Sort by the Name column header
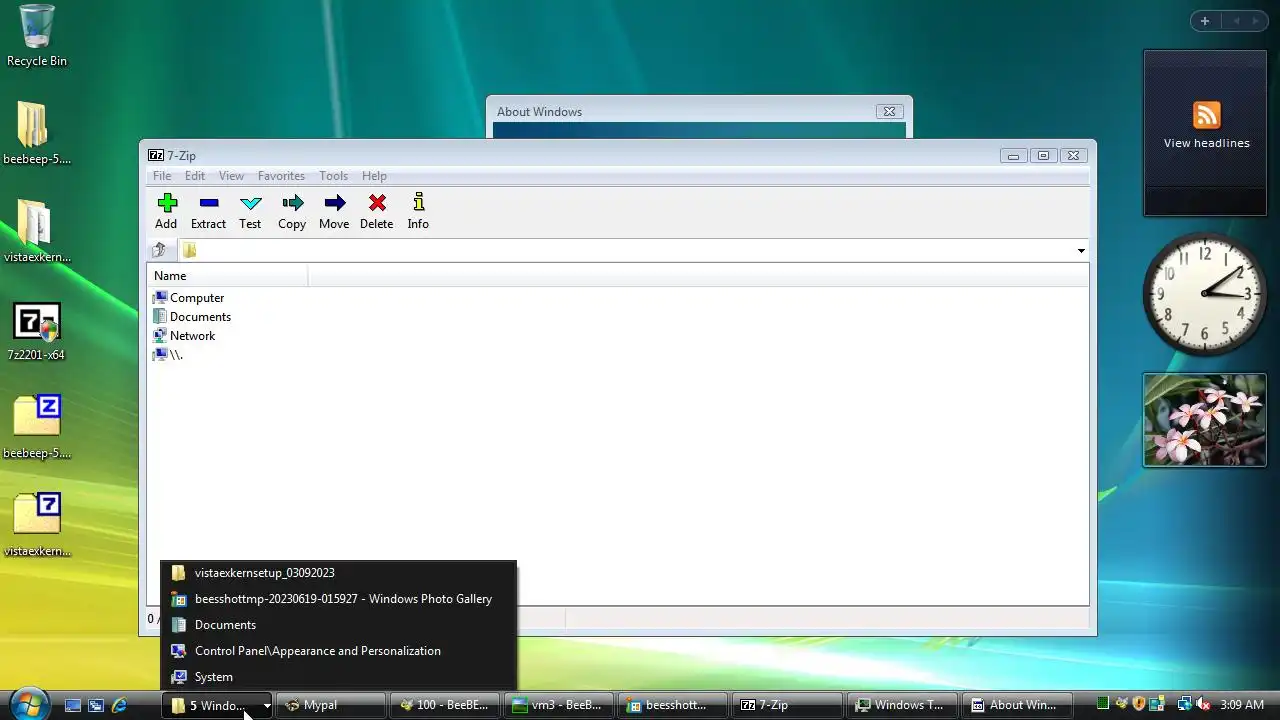The height and width of the screenshot is (720, 1280). (x=228, y=276)
